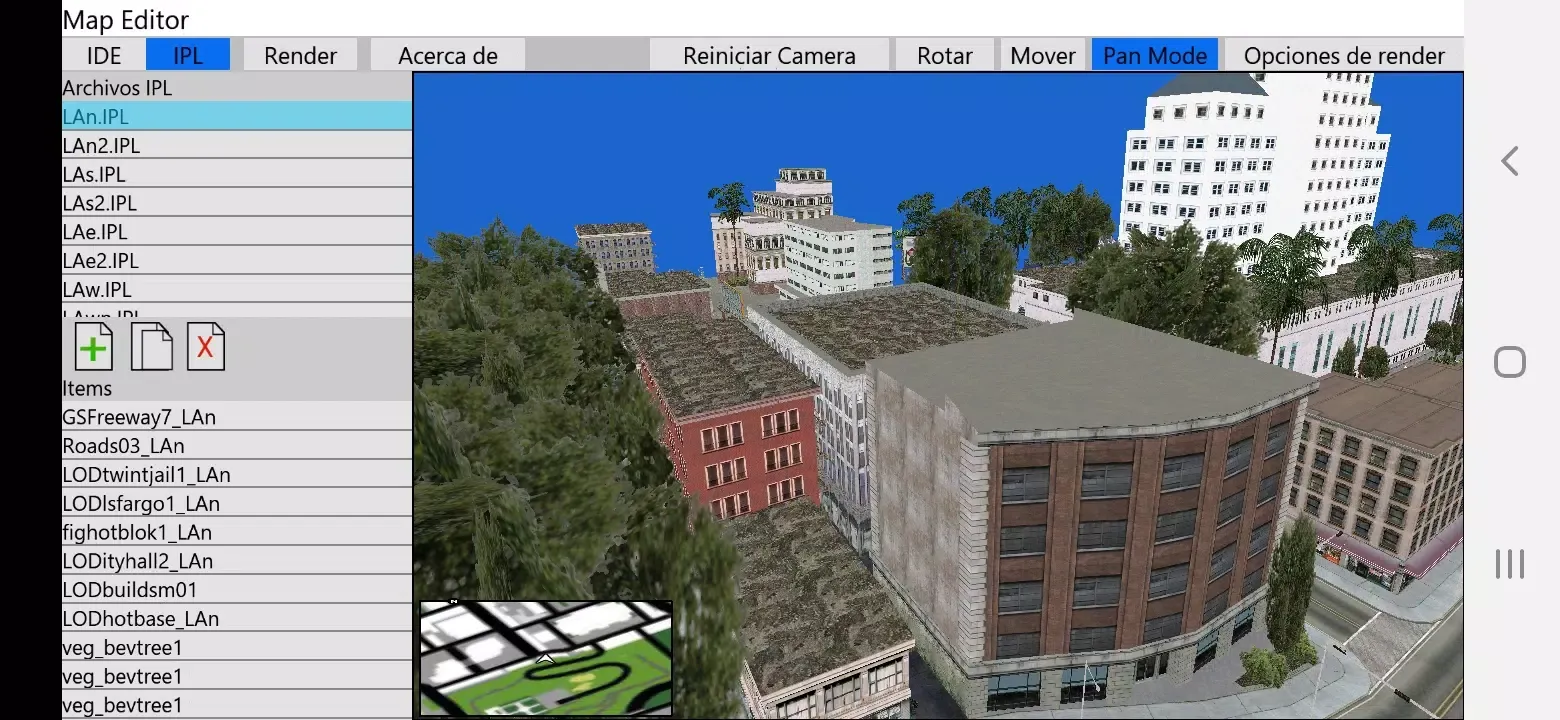
Task: Select GSFreeway7_LAn item
Action: pos(237,416)
